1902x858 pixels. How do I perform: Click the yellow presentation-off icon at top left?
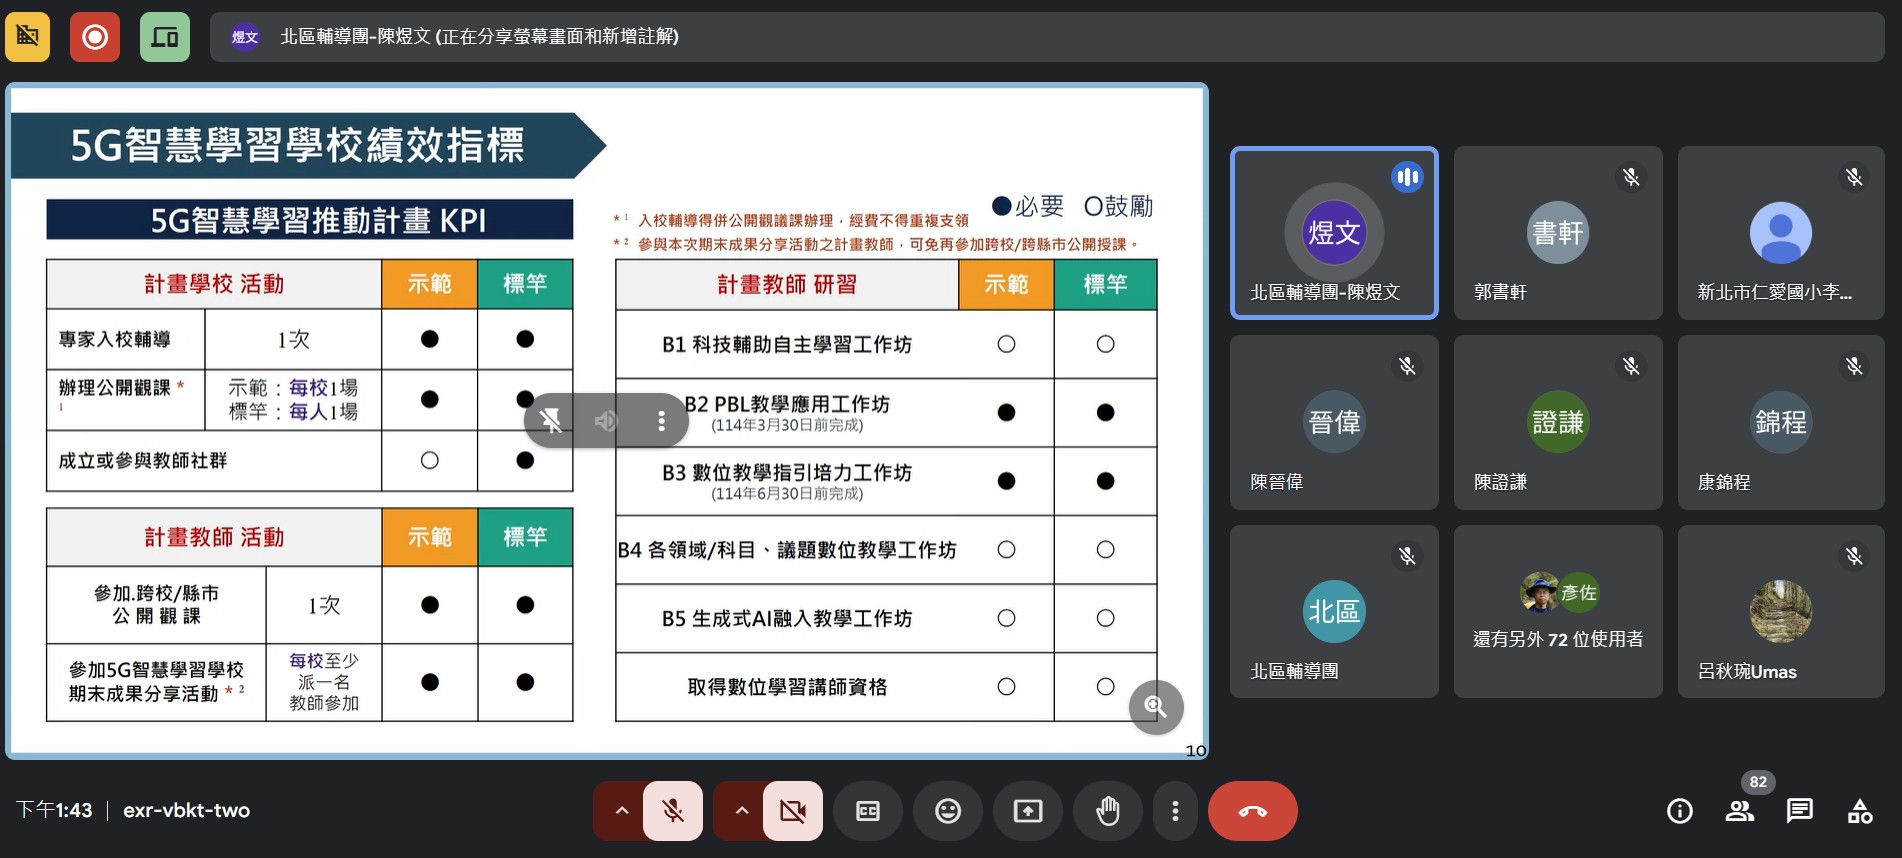[x=28, y=37]
